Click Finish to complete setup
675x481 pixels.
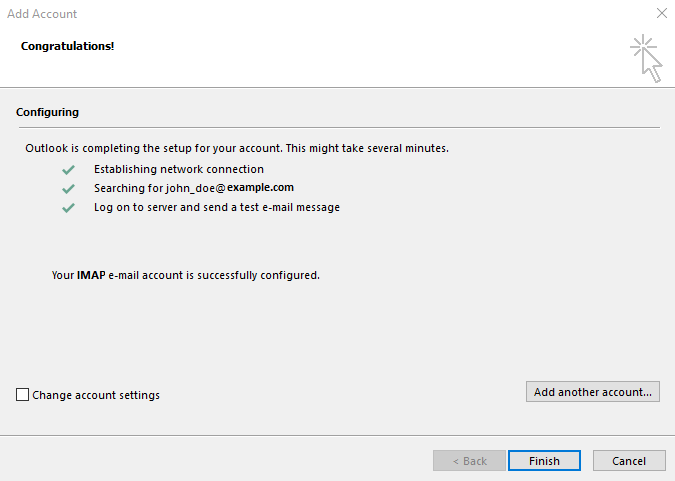[544, 461]
